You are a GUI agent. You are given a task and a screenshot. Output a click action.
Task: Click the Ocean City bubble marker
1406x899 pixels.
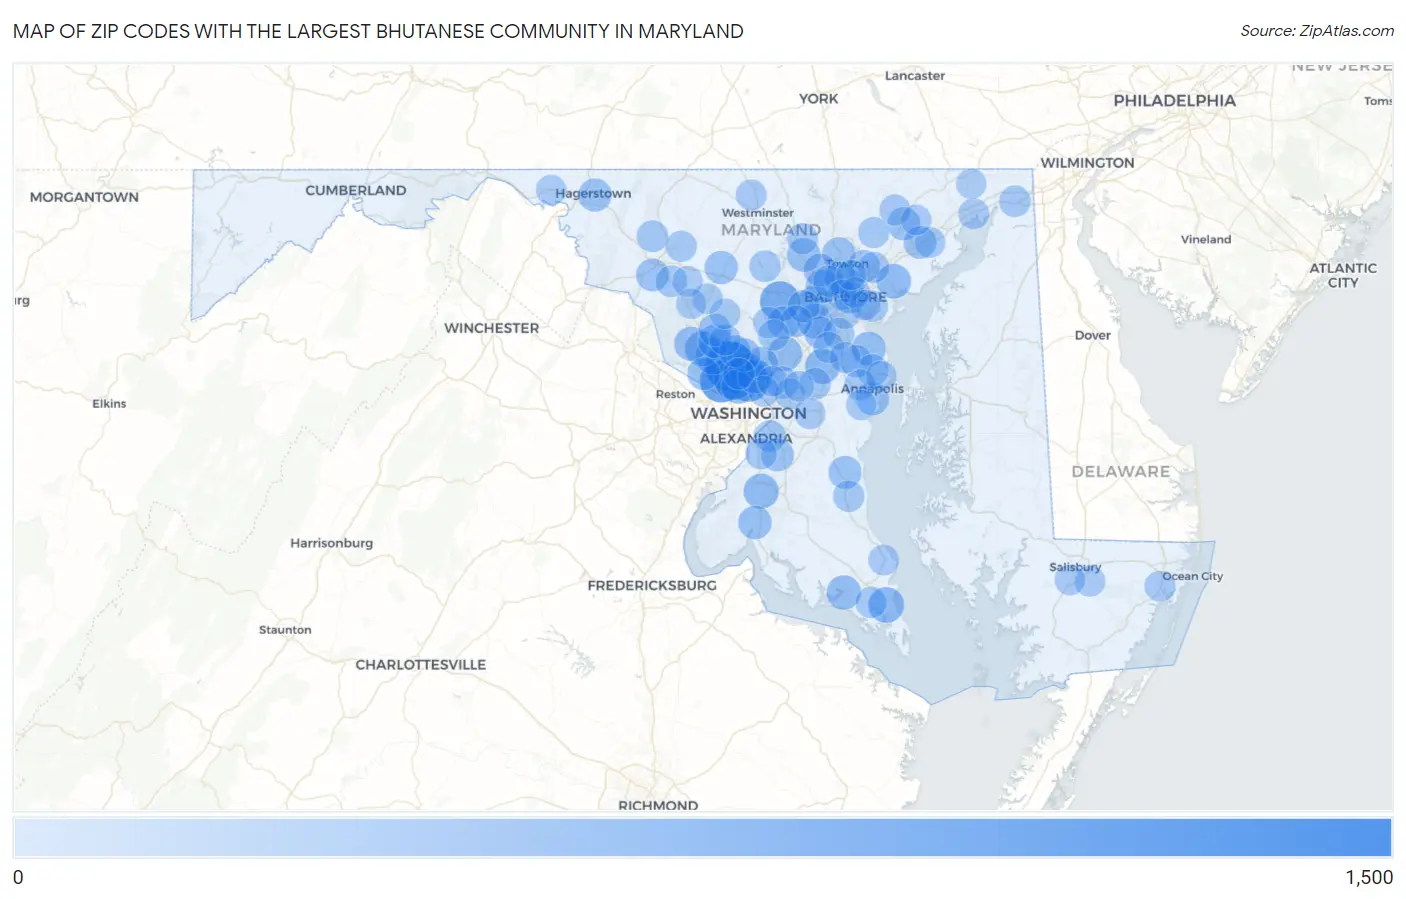coord(1160,586)
